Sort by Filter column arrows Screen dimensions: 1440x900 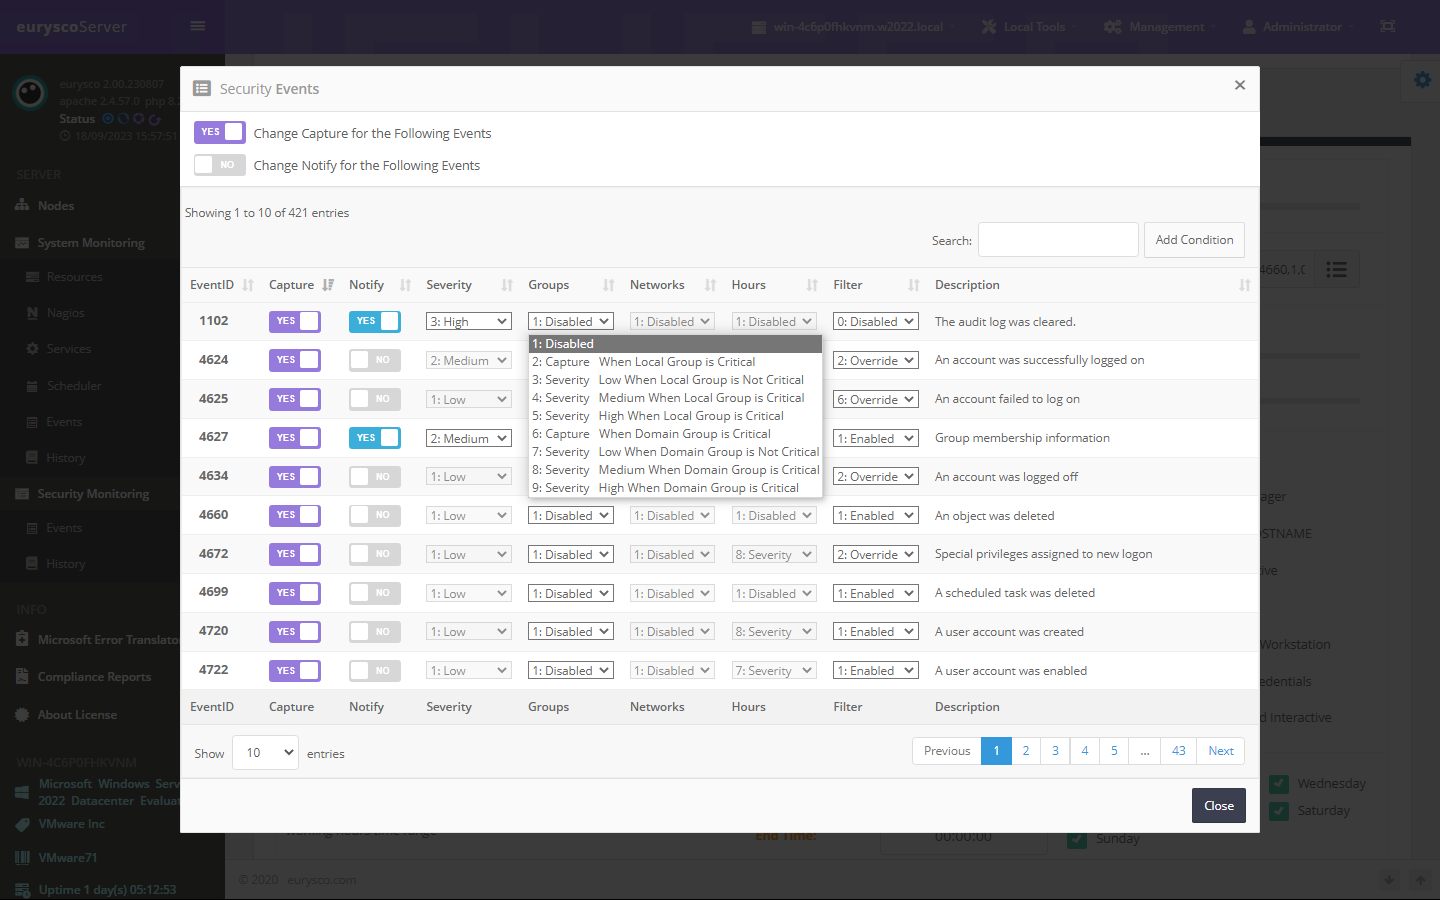913,285
